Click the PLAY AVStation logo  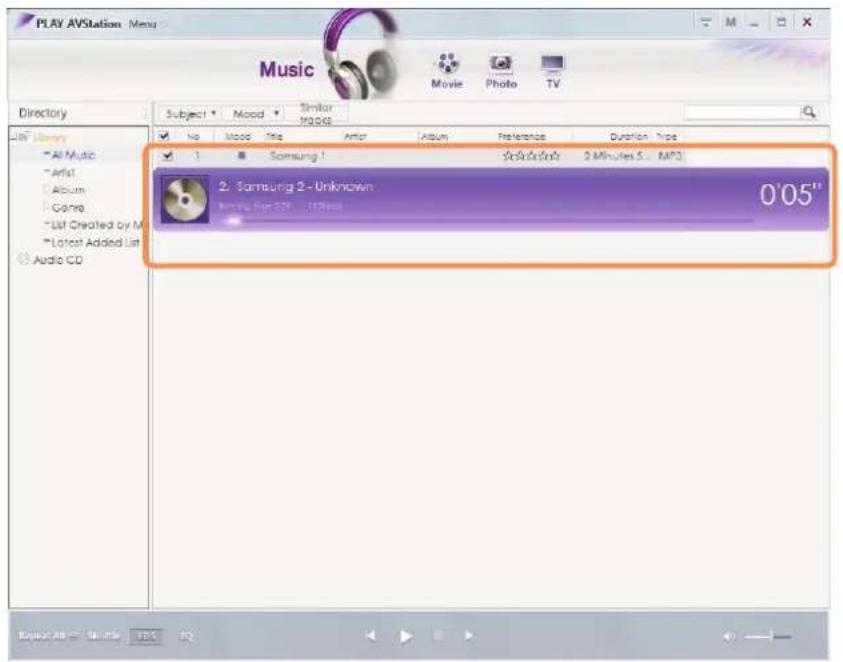pos(68,23)
